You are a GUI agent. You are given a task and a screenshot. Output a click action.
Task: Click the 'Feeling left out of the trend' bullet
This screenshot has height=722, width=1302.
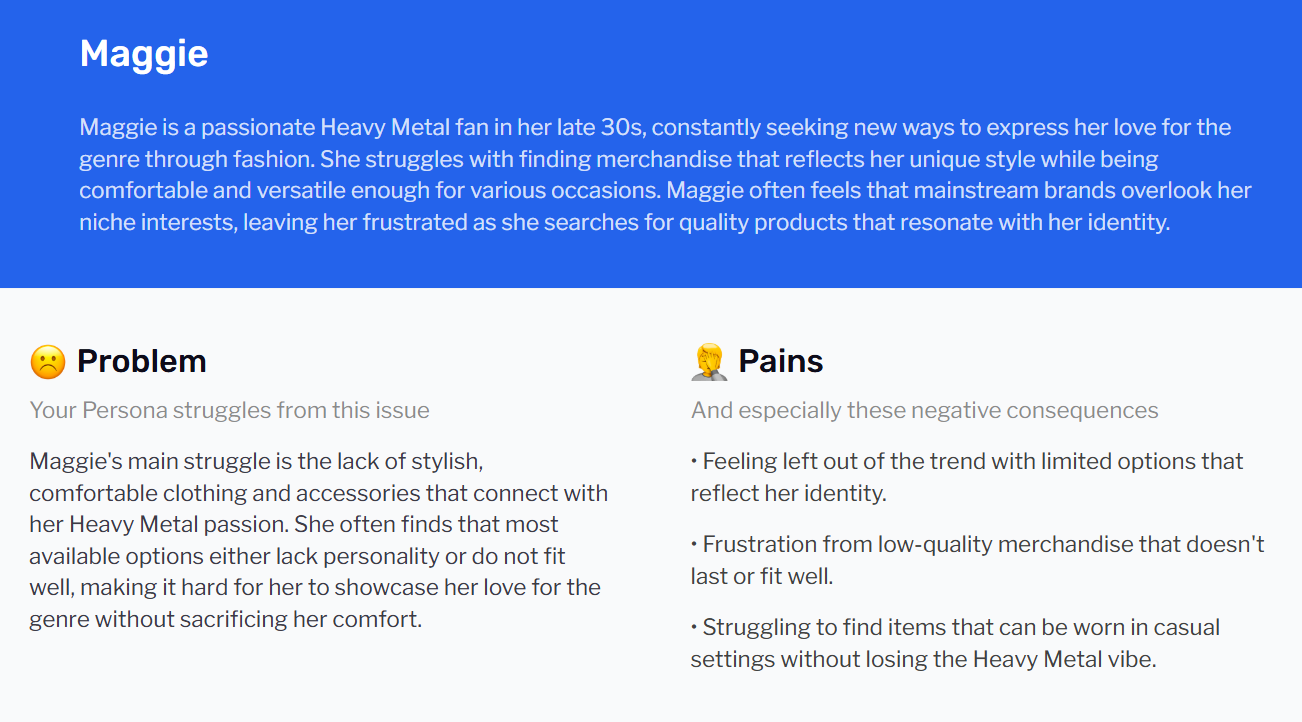(x=967, y=477)
